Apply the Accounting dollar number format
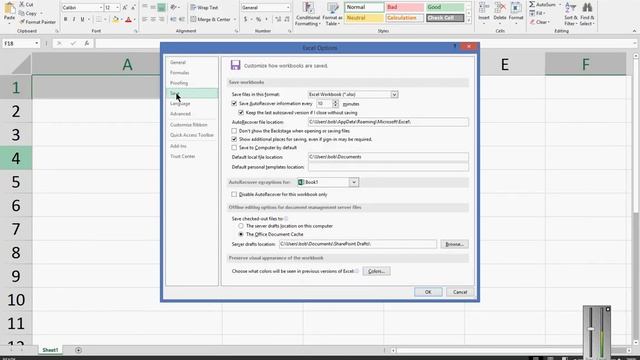Image resolution: width=640 pixels, height=360 pixels. point(245,19)
